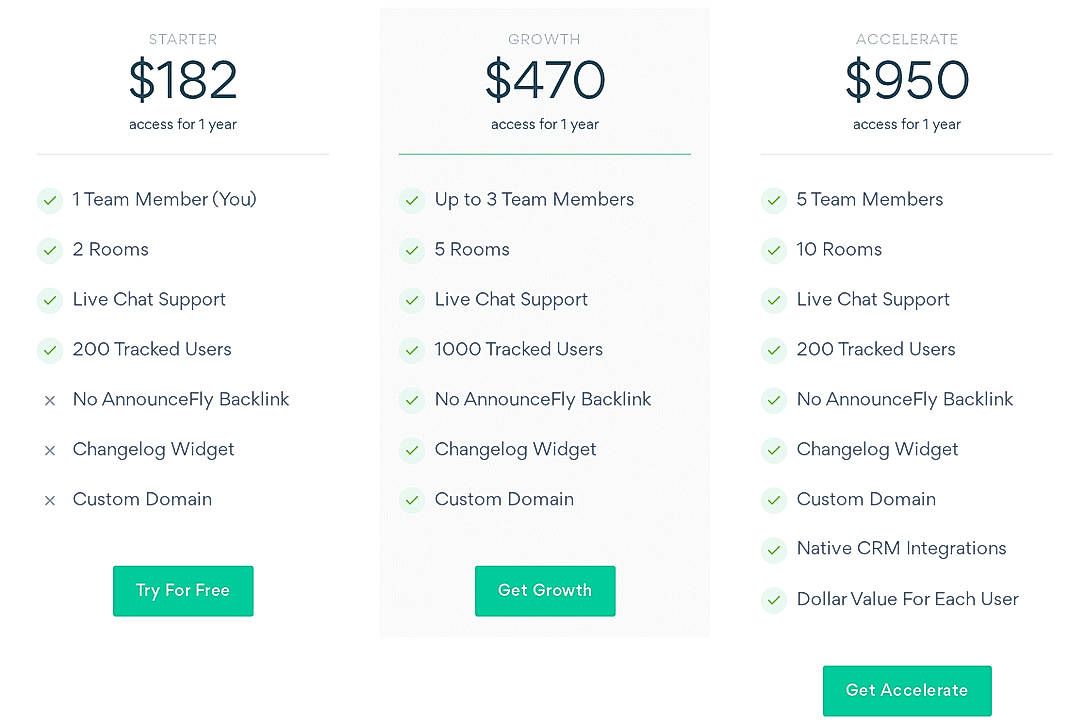This screenshot has width=1070, height=725.
Task: Click the checkmark beside "Dollar Value For Each User"
Action: [774, 600]
